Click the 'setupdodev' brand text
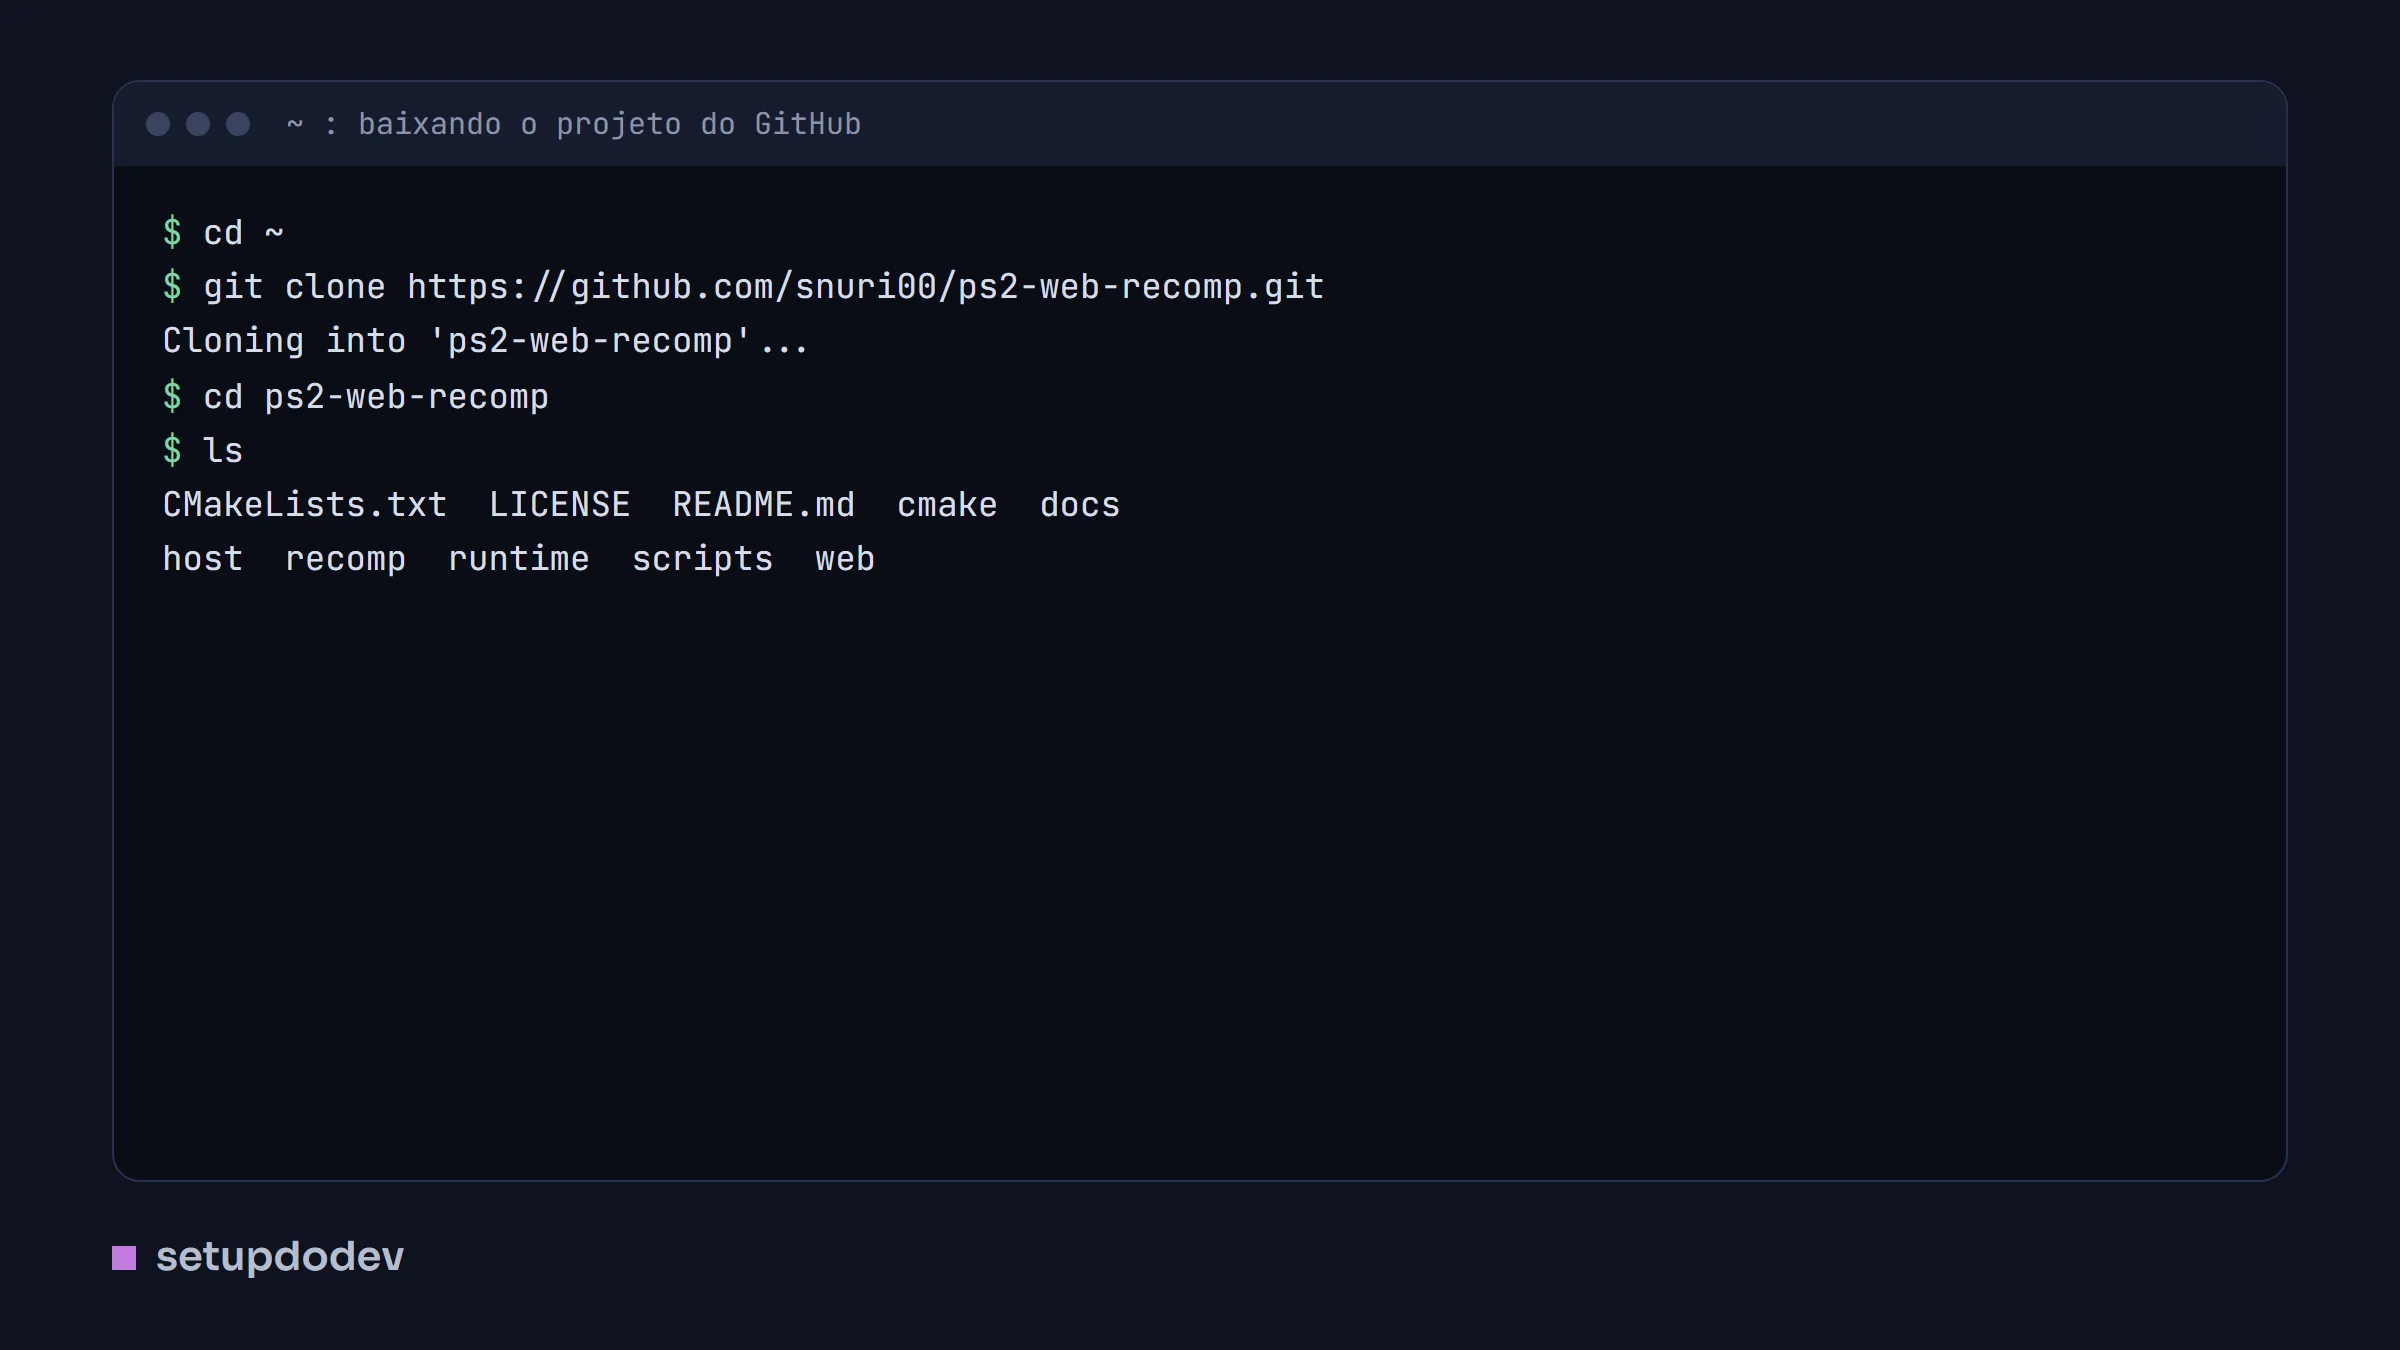Viewport: 2400px width, 1350px height. point(280,1257)
